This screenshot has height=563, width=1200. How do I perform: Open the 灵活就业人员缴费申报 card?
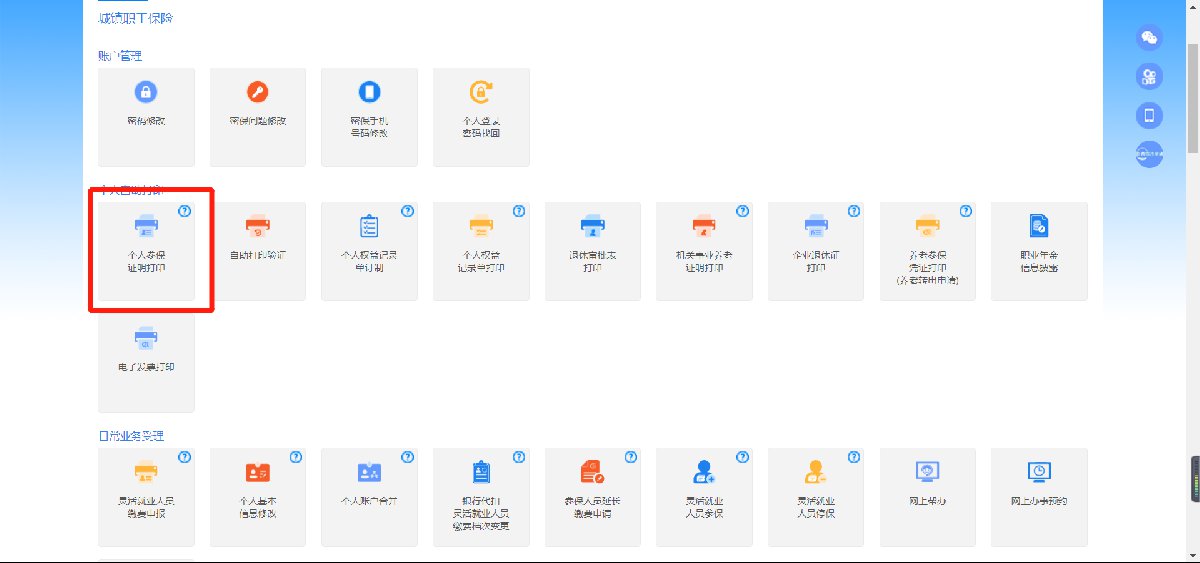coord(146,497)
